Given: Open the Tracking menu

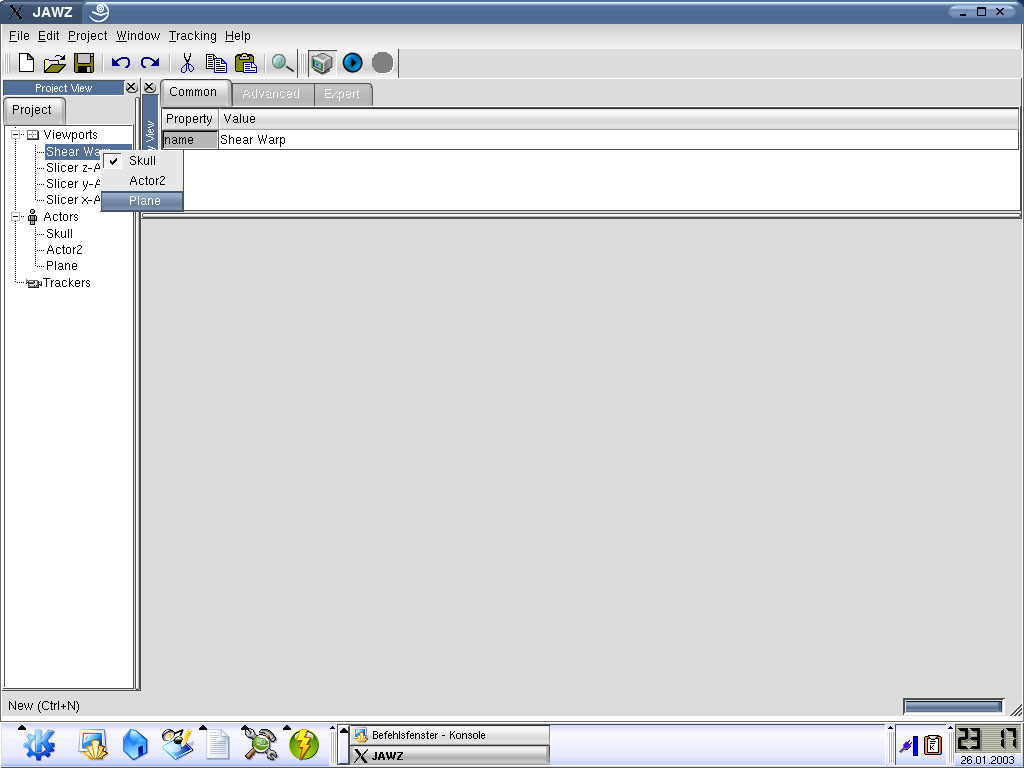Looking at the screenshot, I should 192,36.
